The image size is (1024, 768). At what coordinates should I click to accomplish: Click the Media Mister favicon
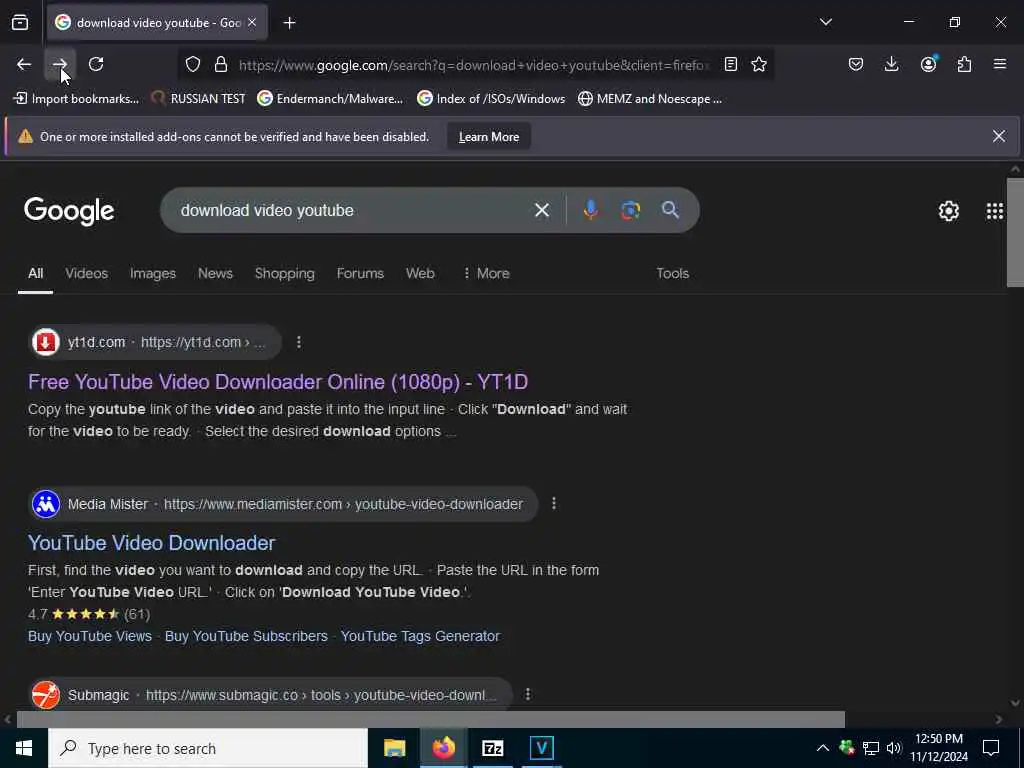[x=46, y=504]
